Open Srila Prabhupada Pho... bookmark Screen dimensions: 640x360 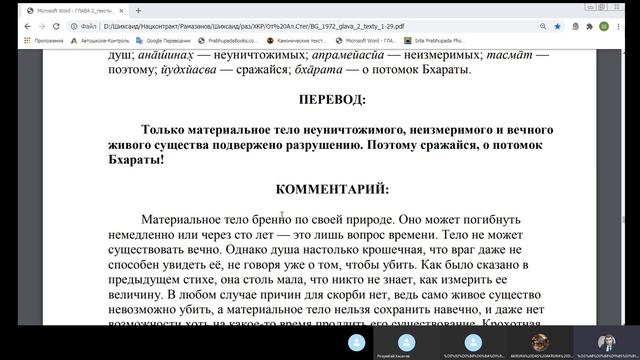click(435, 40)
